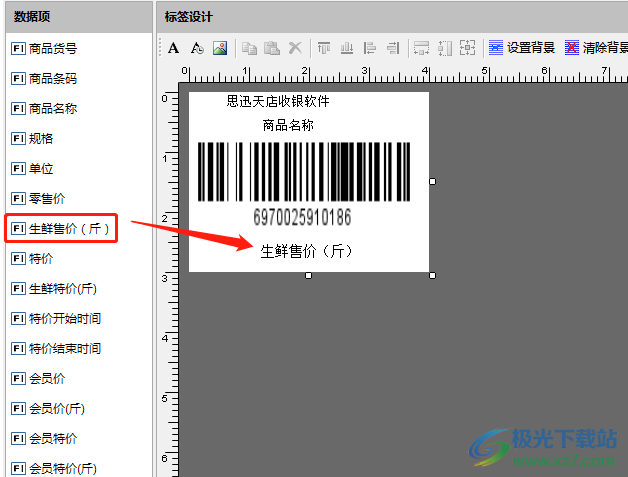Click field icon beside 零售价

pyautogui.click(x=18, y=199)
